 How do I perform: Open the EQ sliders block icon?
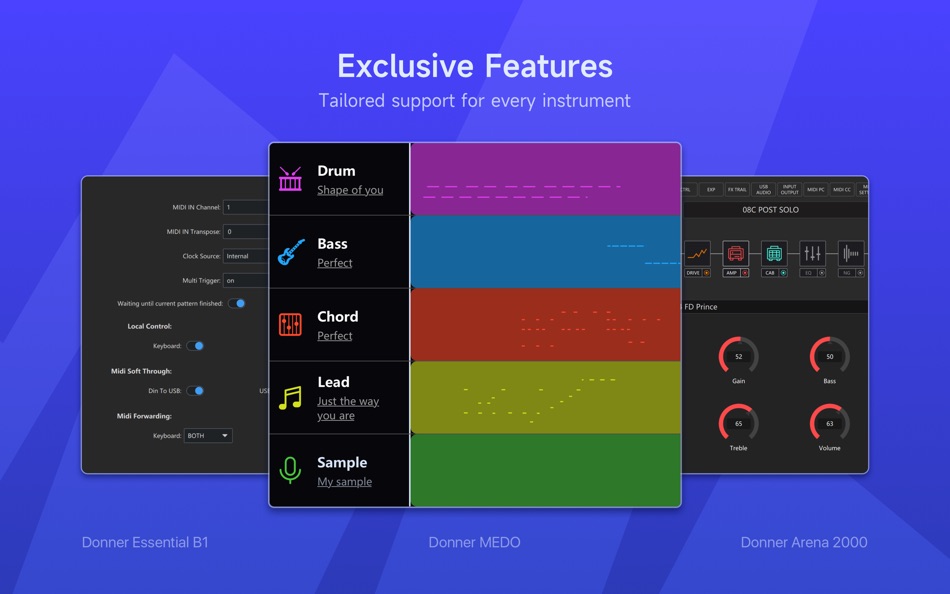pos(812,253)
